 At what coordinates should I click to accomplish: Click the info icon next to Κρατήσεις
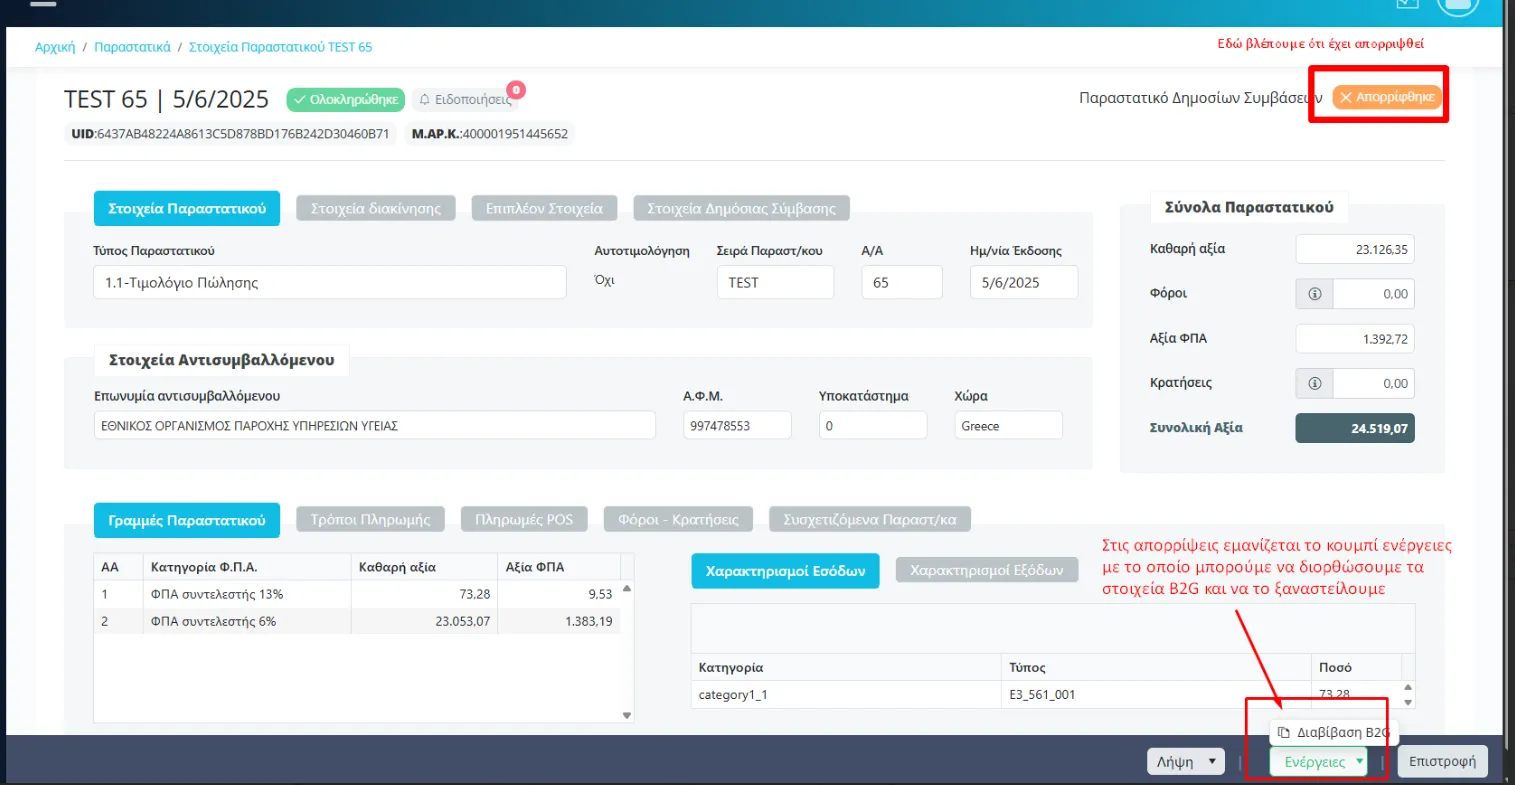tap(1314, 384)
